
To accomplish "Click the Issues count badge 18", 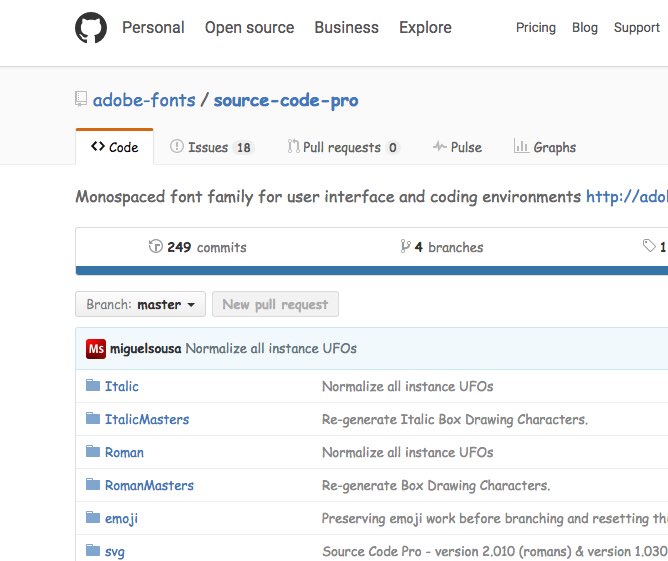I will pos(244,147).
